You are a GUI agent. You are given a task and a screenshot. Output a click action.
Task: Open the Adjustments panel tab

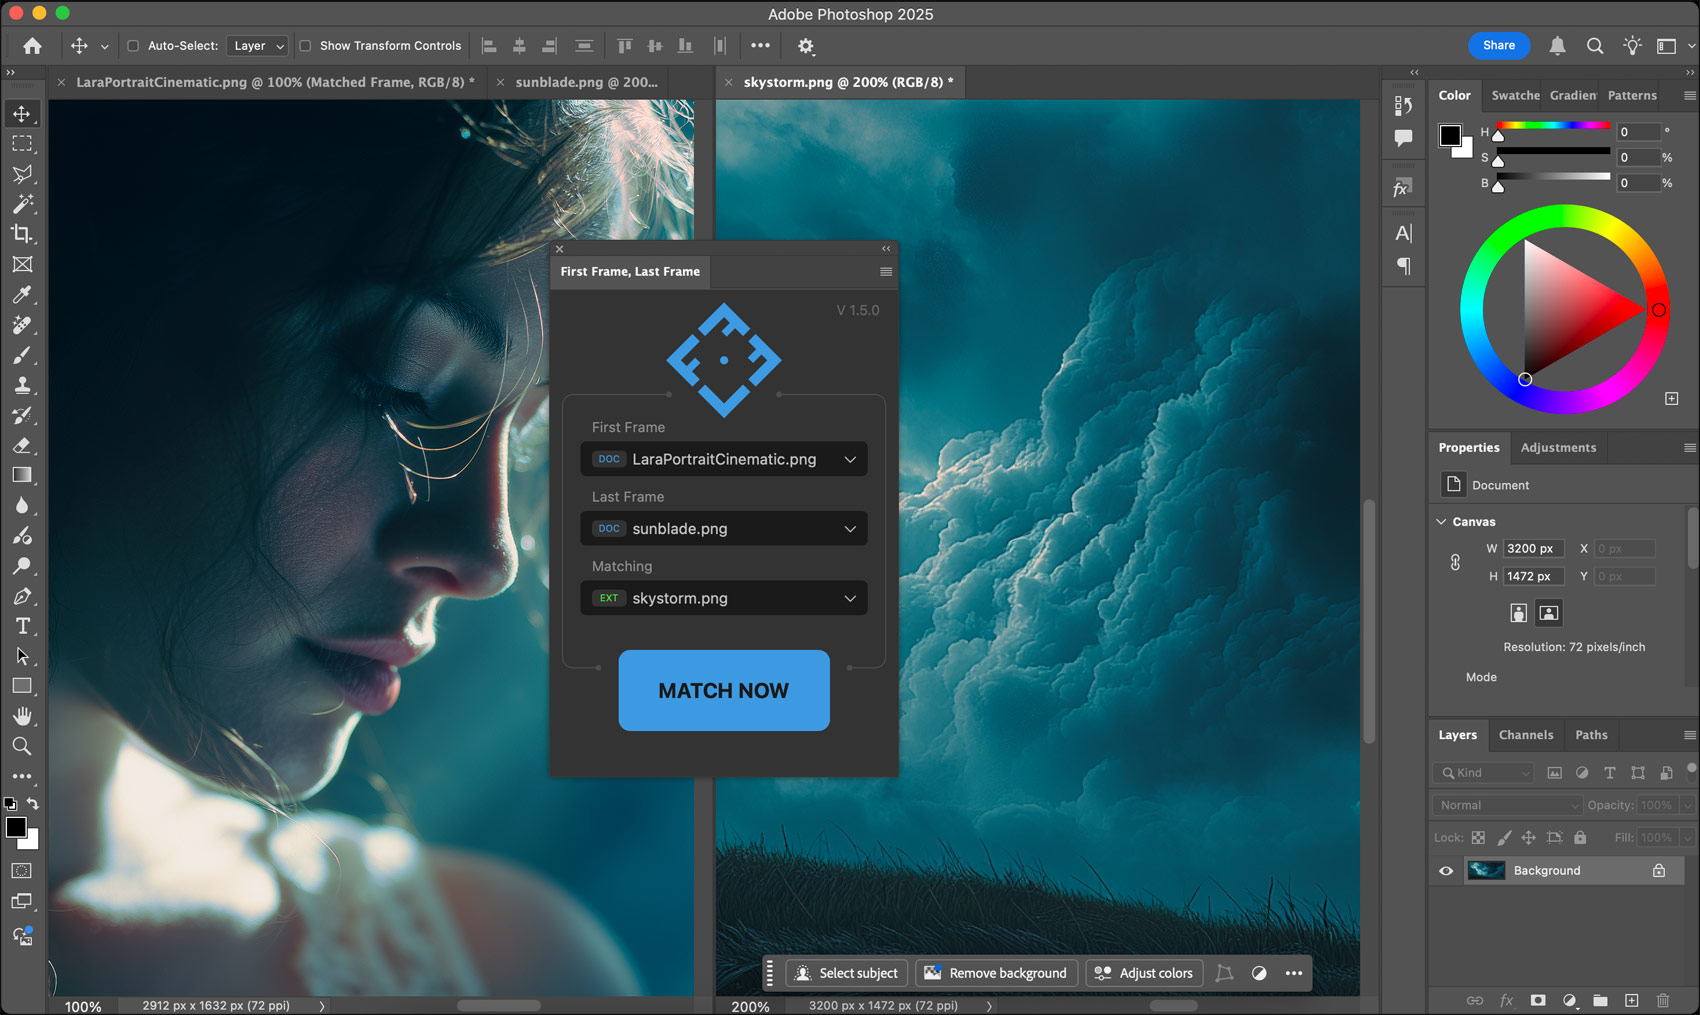(1557, 448)
